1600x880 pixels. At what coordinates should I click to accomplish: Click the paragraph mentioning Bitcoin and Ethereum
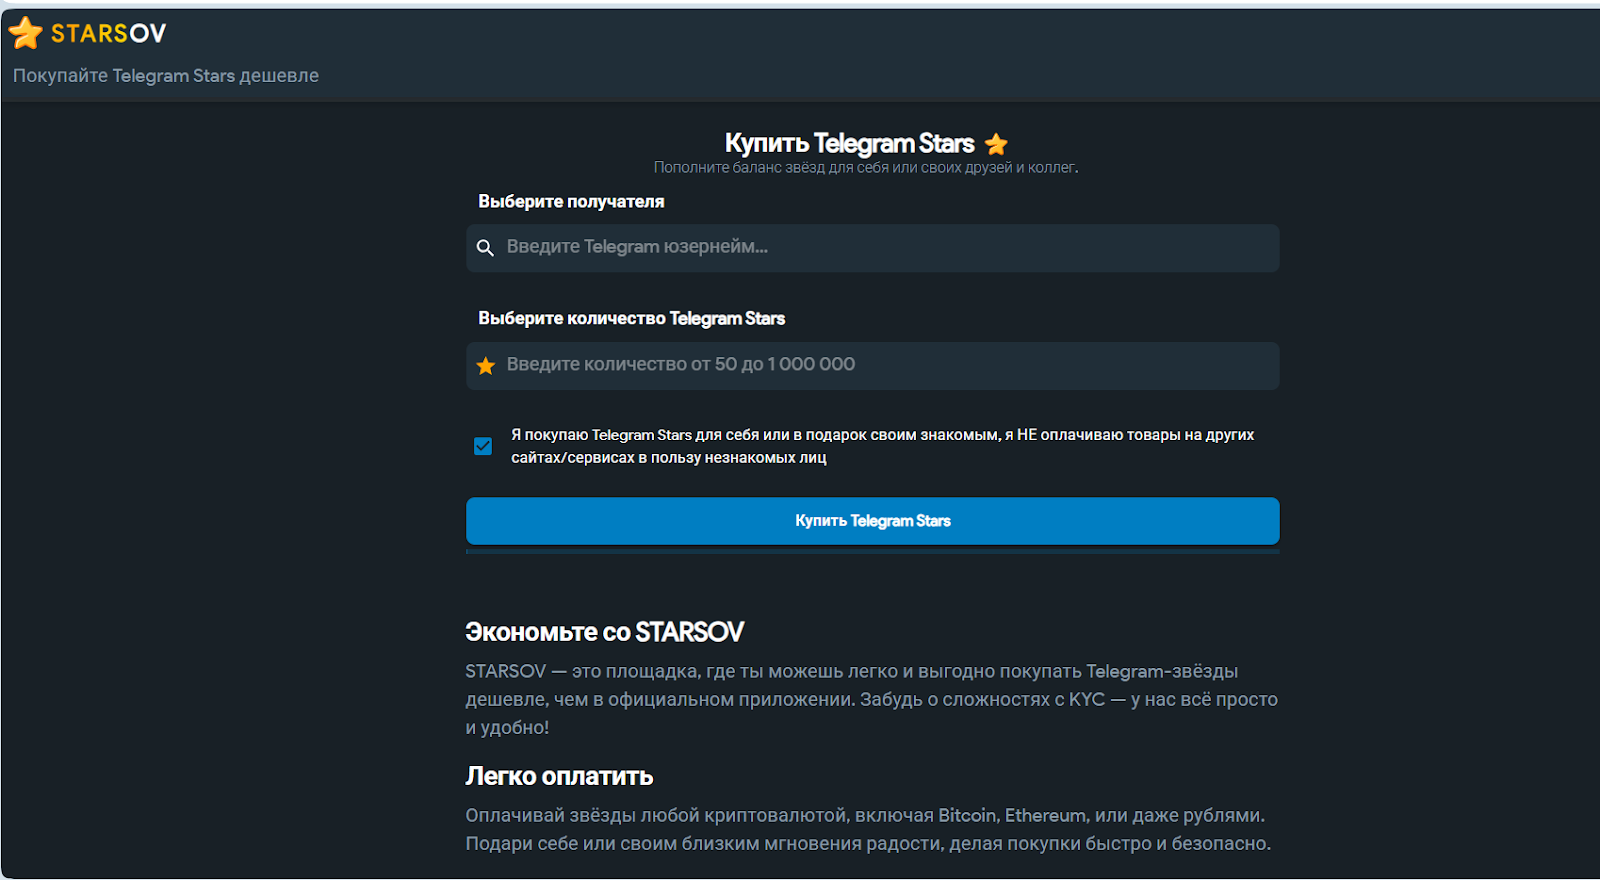pyautogui.click(x=867, y=829)
